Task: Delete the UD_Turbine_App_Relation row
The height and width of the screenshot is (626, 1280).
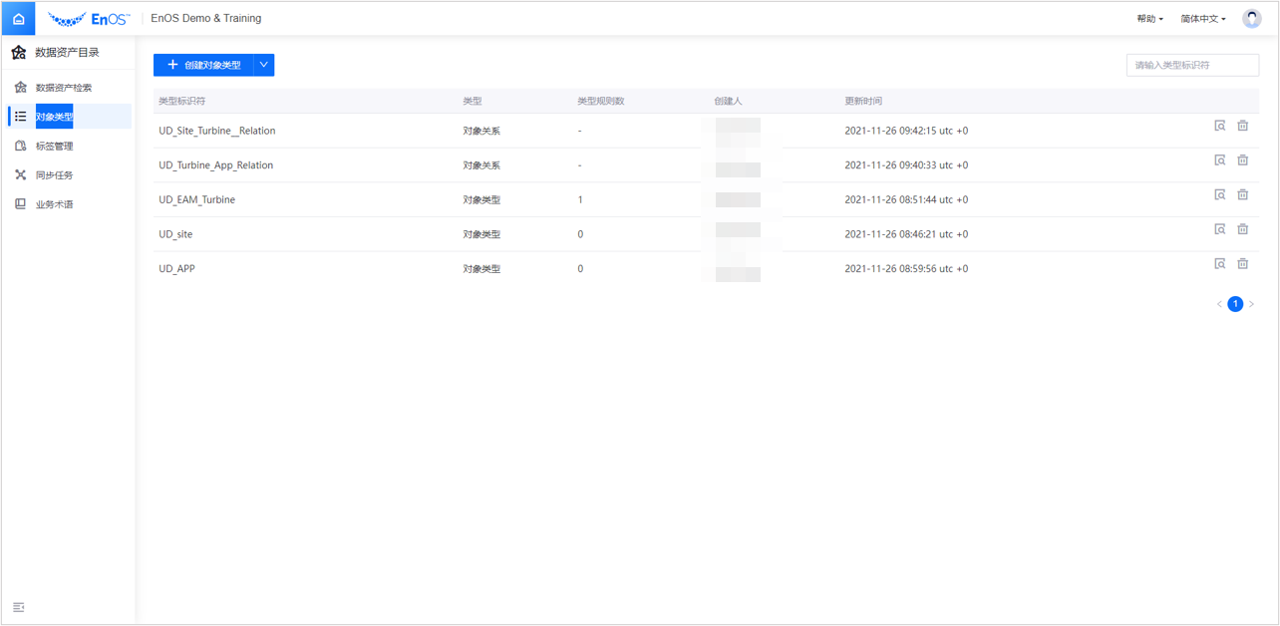Action: tap(1243, 160)
